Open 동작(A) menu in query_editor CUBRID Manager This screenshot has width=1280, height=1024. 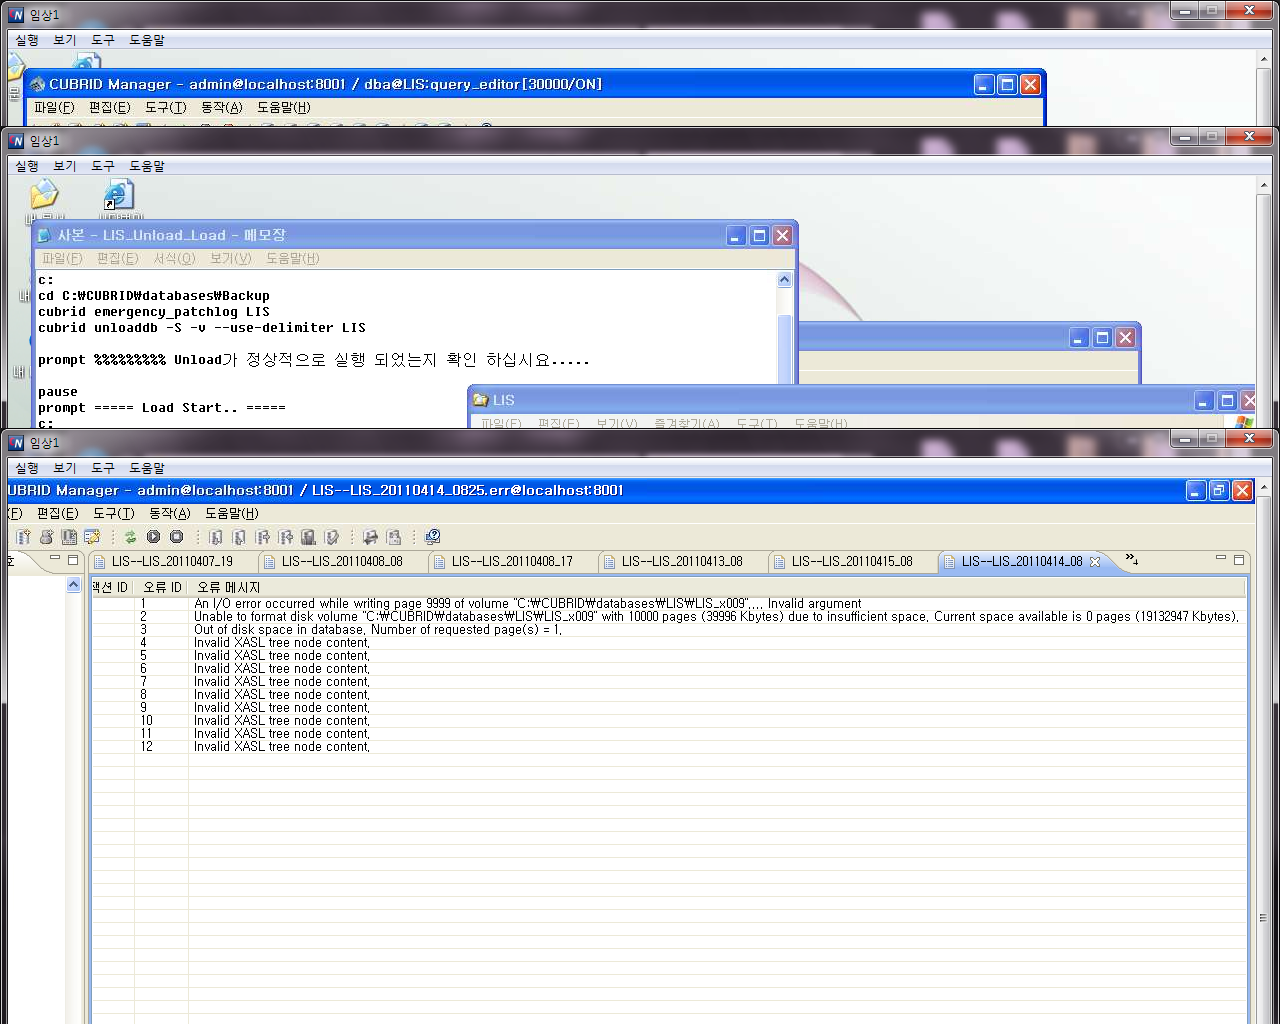(x=221, y=107)
